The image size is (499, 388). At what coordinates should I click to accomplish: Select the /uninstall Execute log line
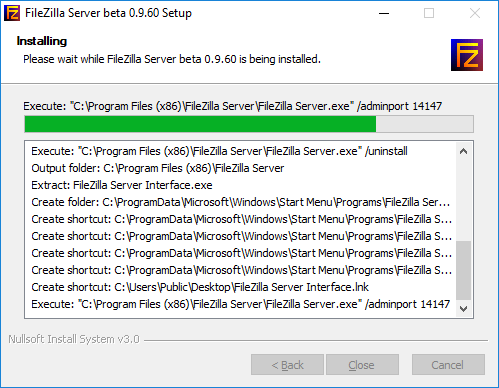pyautogui.click(x=219, y=151)
